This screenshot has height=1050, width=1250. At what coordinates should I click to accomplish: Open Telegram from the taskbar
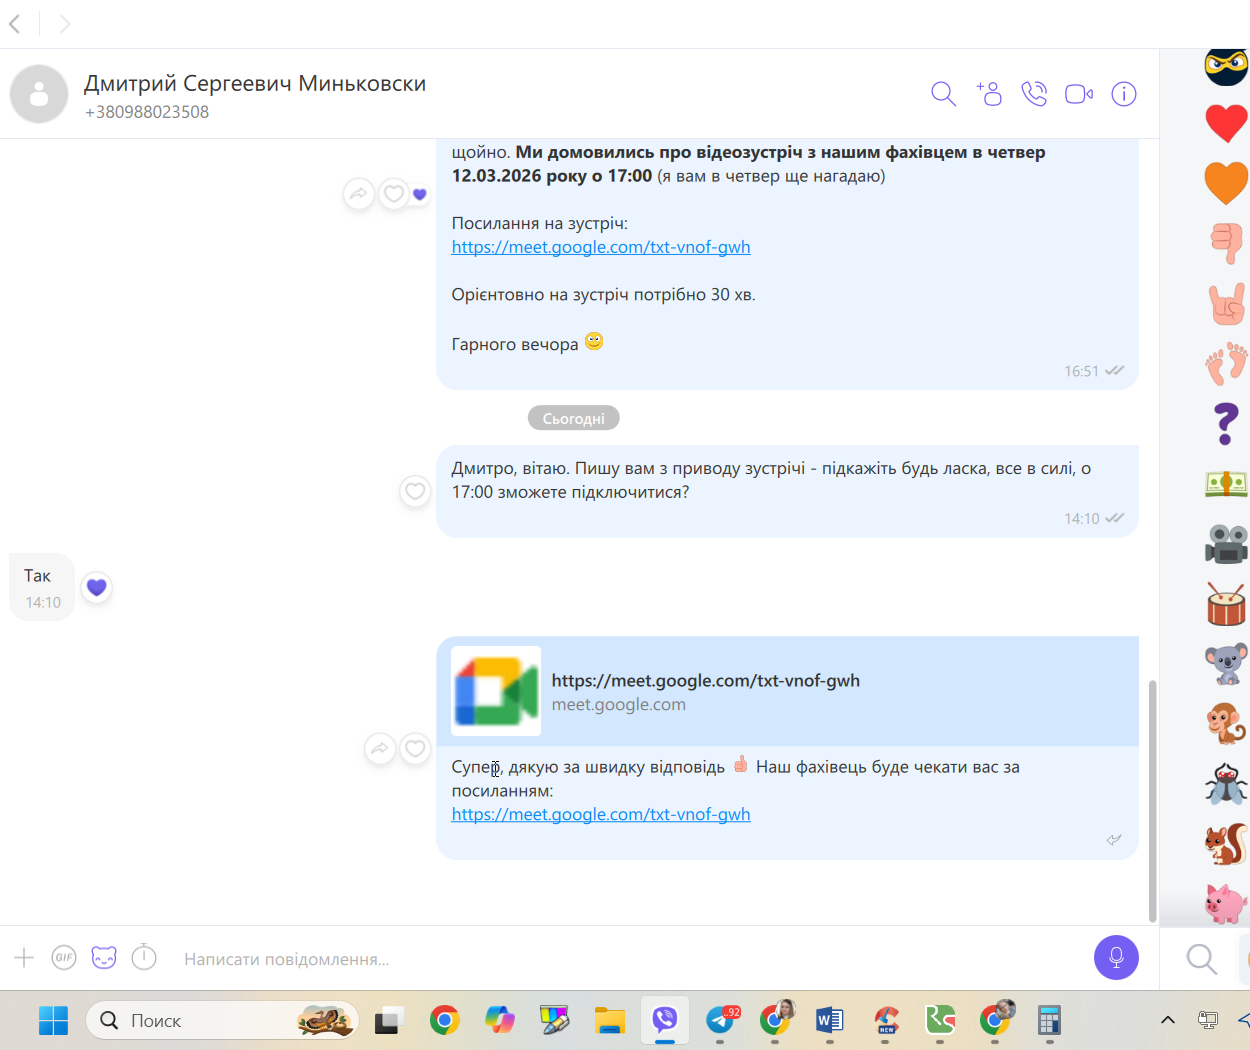tap(722, 1020)
